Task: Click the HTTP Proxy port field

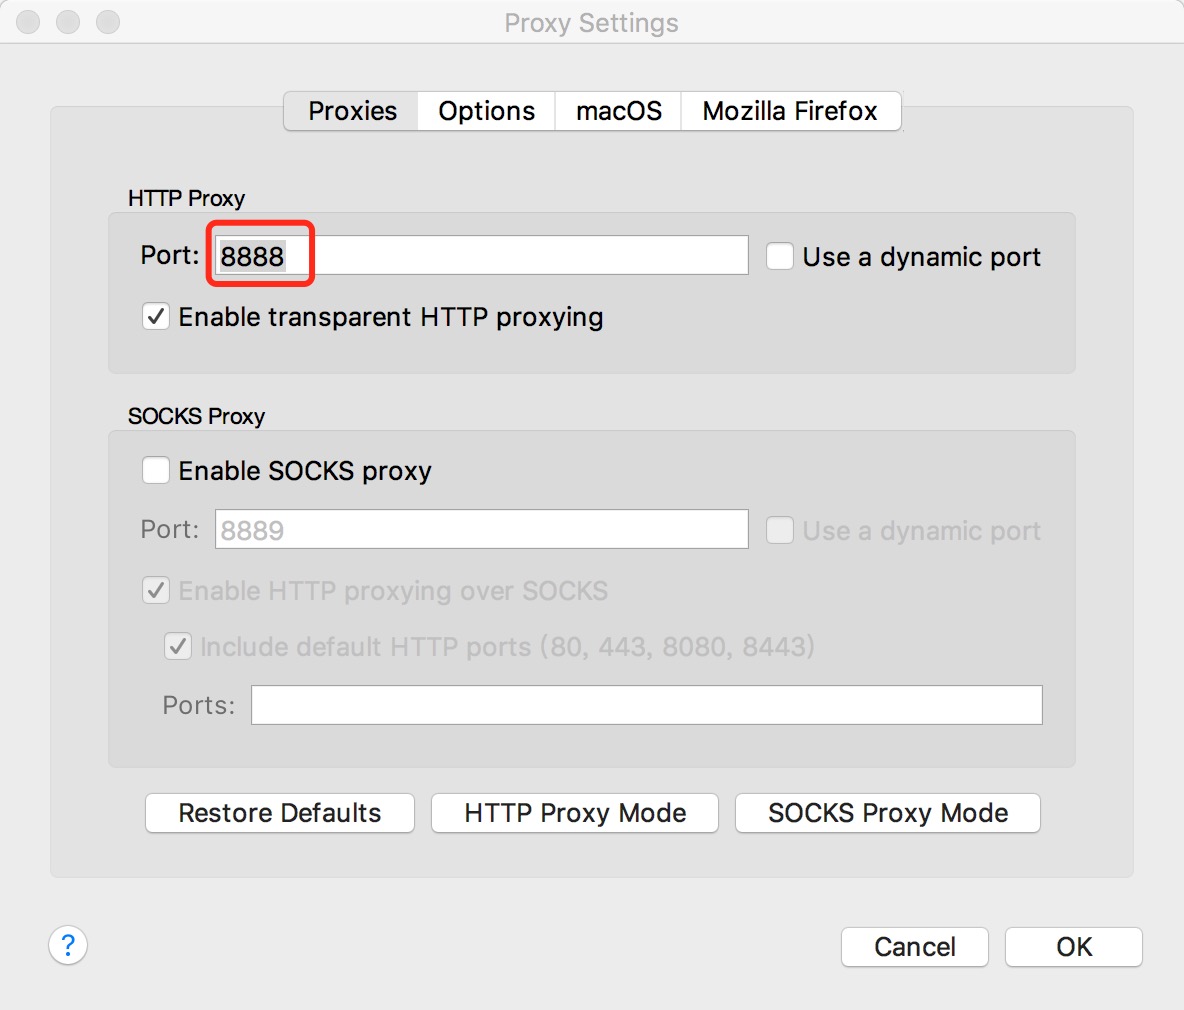Action: 482,255
